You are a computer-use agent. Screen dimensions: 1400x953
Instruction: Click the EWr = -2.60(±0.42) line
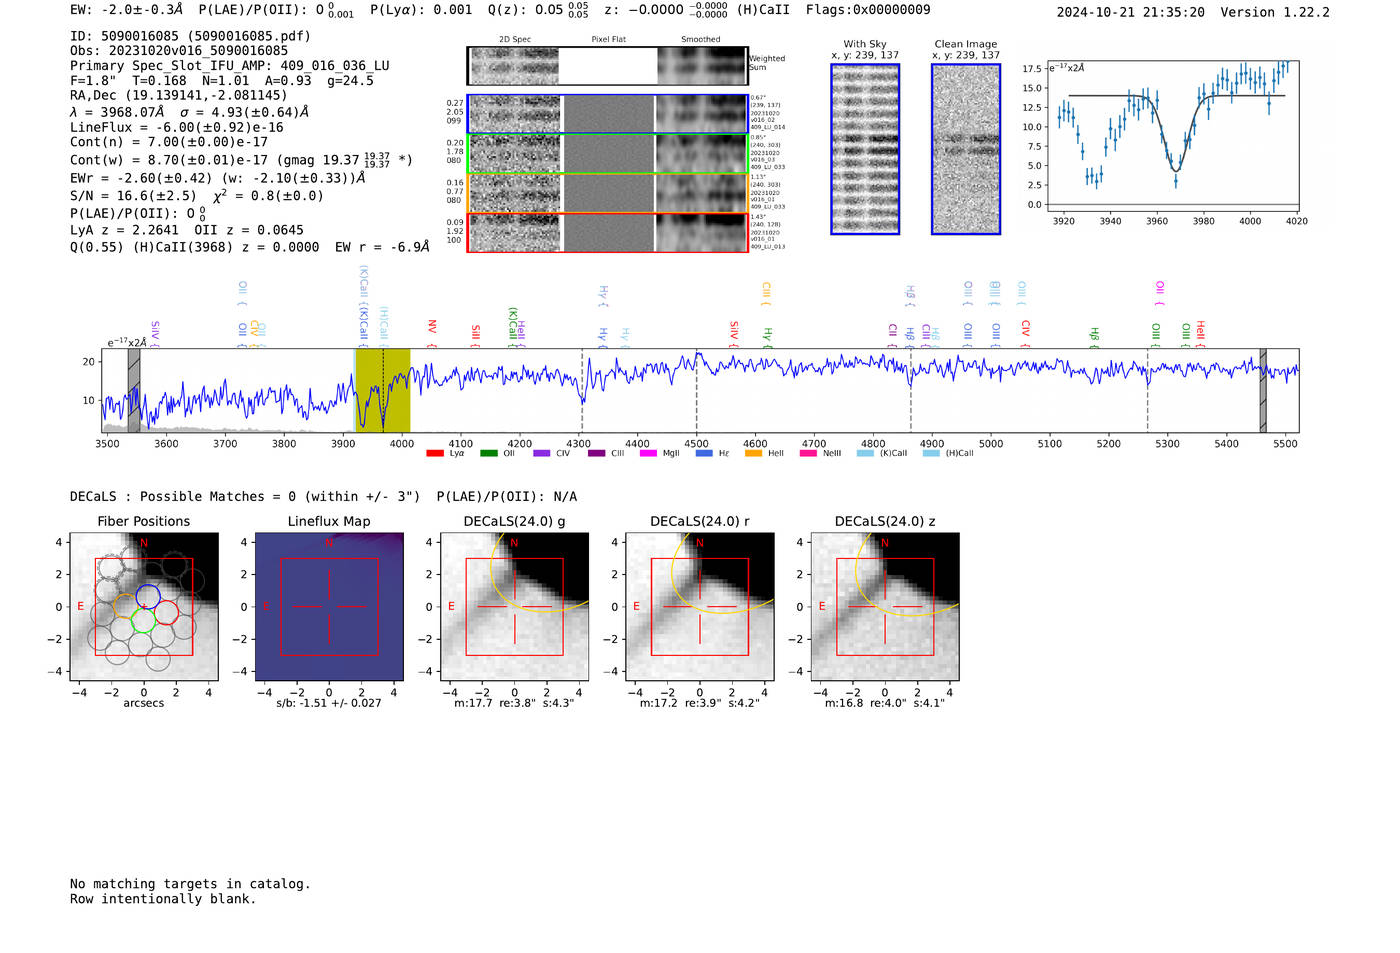click(x=218, y=178)
